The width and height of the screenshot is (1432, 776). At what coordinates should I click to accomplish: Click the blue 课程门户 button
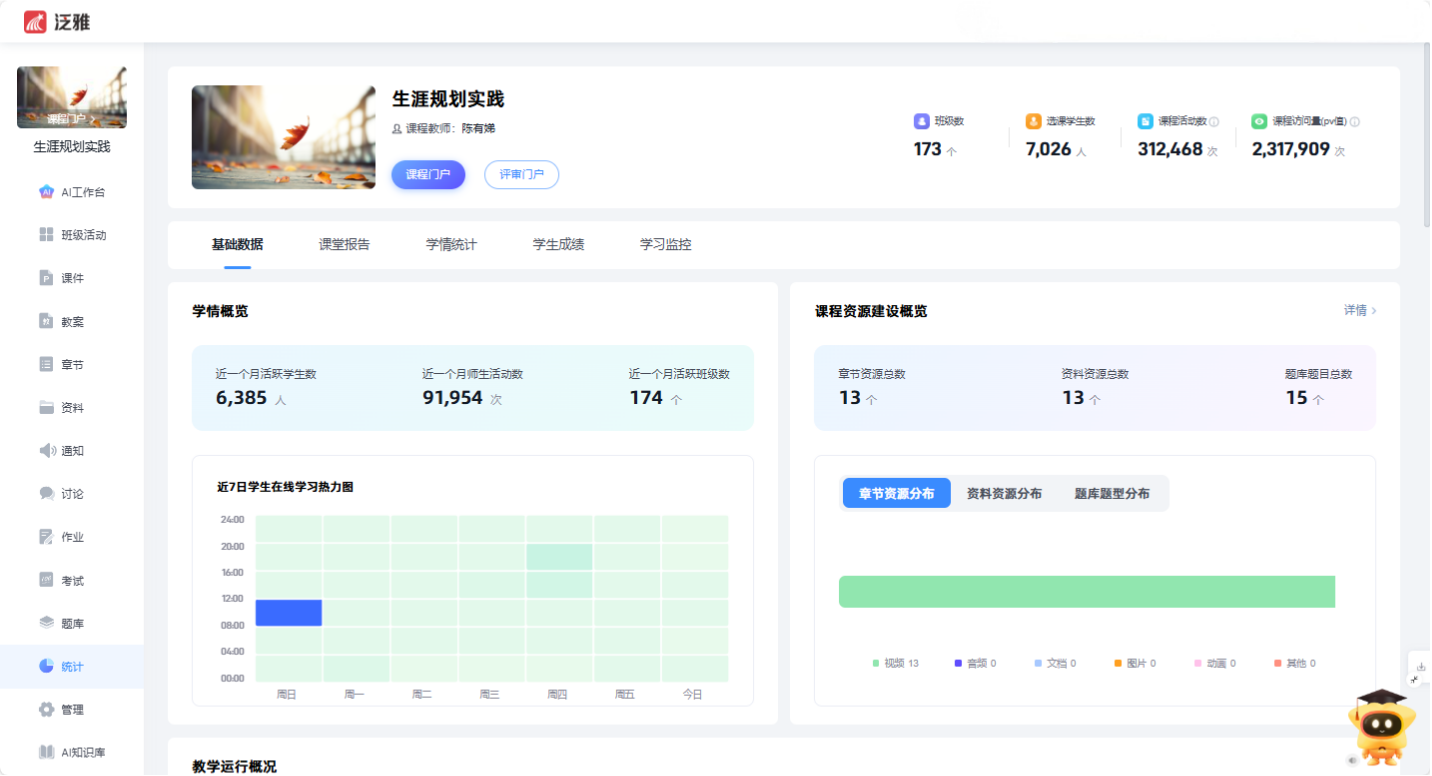pos(428,174)
